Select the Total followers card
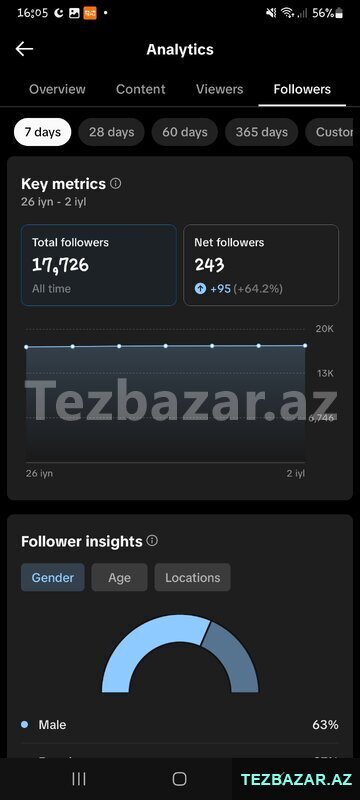Screen dimensions: 360x800 99,265
